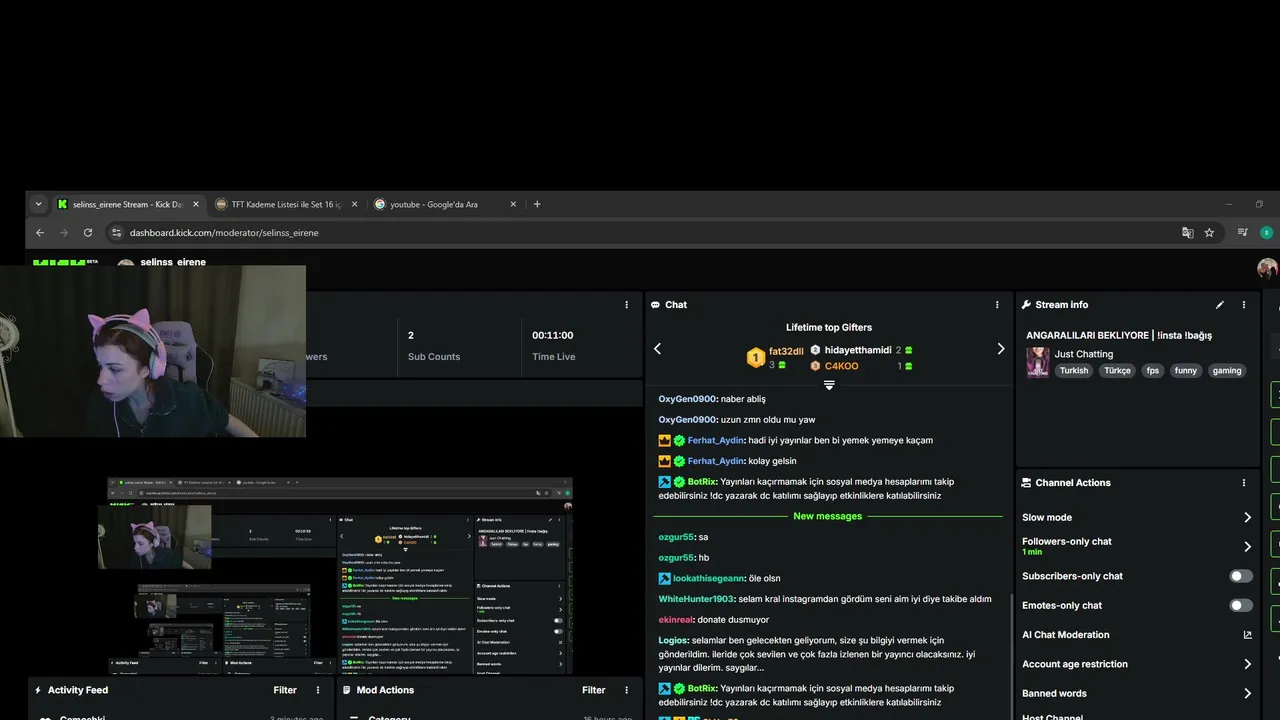Click username OxyGen0900 on naber abliş message
The height and width of the screenshot is (720, 1280).
(x=687, y=399)
